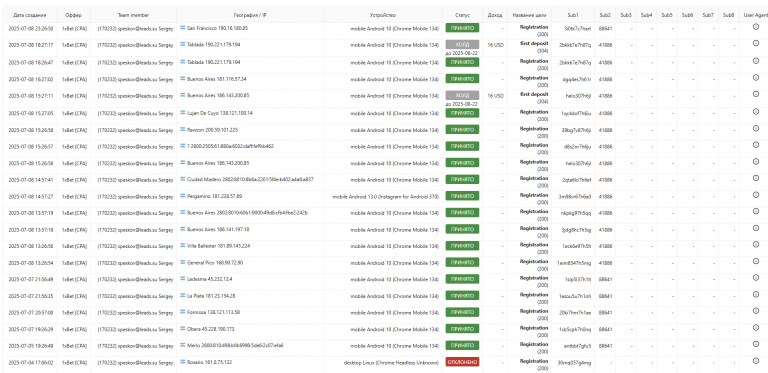The width and height of the screenshot is (768, 373).
Task: Click 'desktop Linux (Chrome Headless Unknown)' device cell
Action: [391, 363]
